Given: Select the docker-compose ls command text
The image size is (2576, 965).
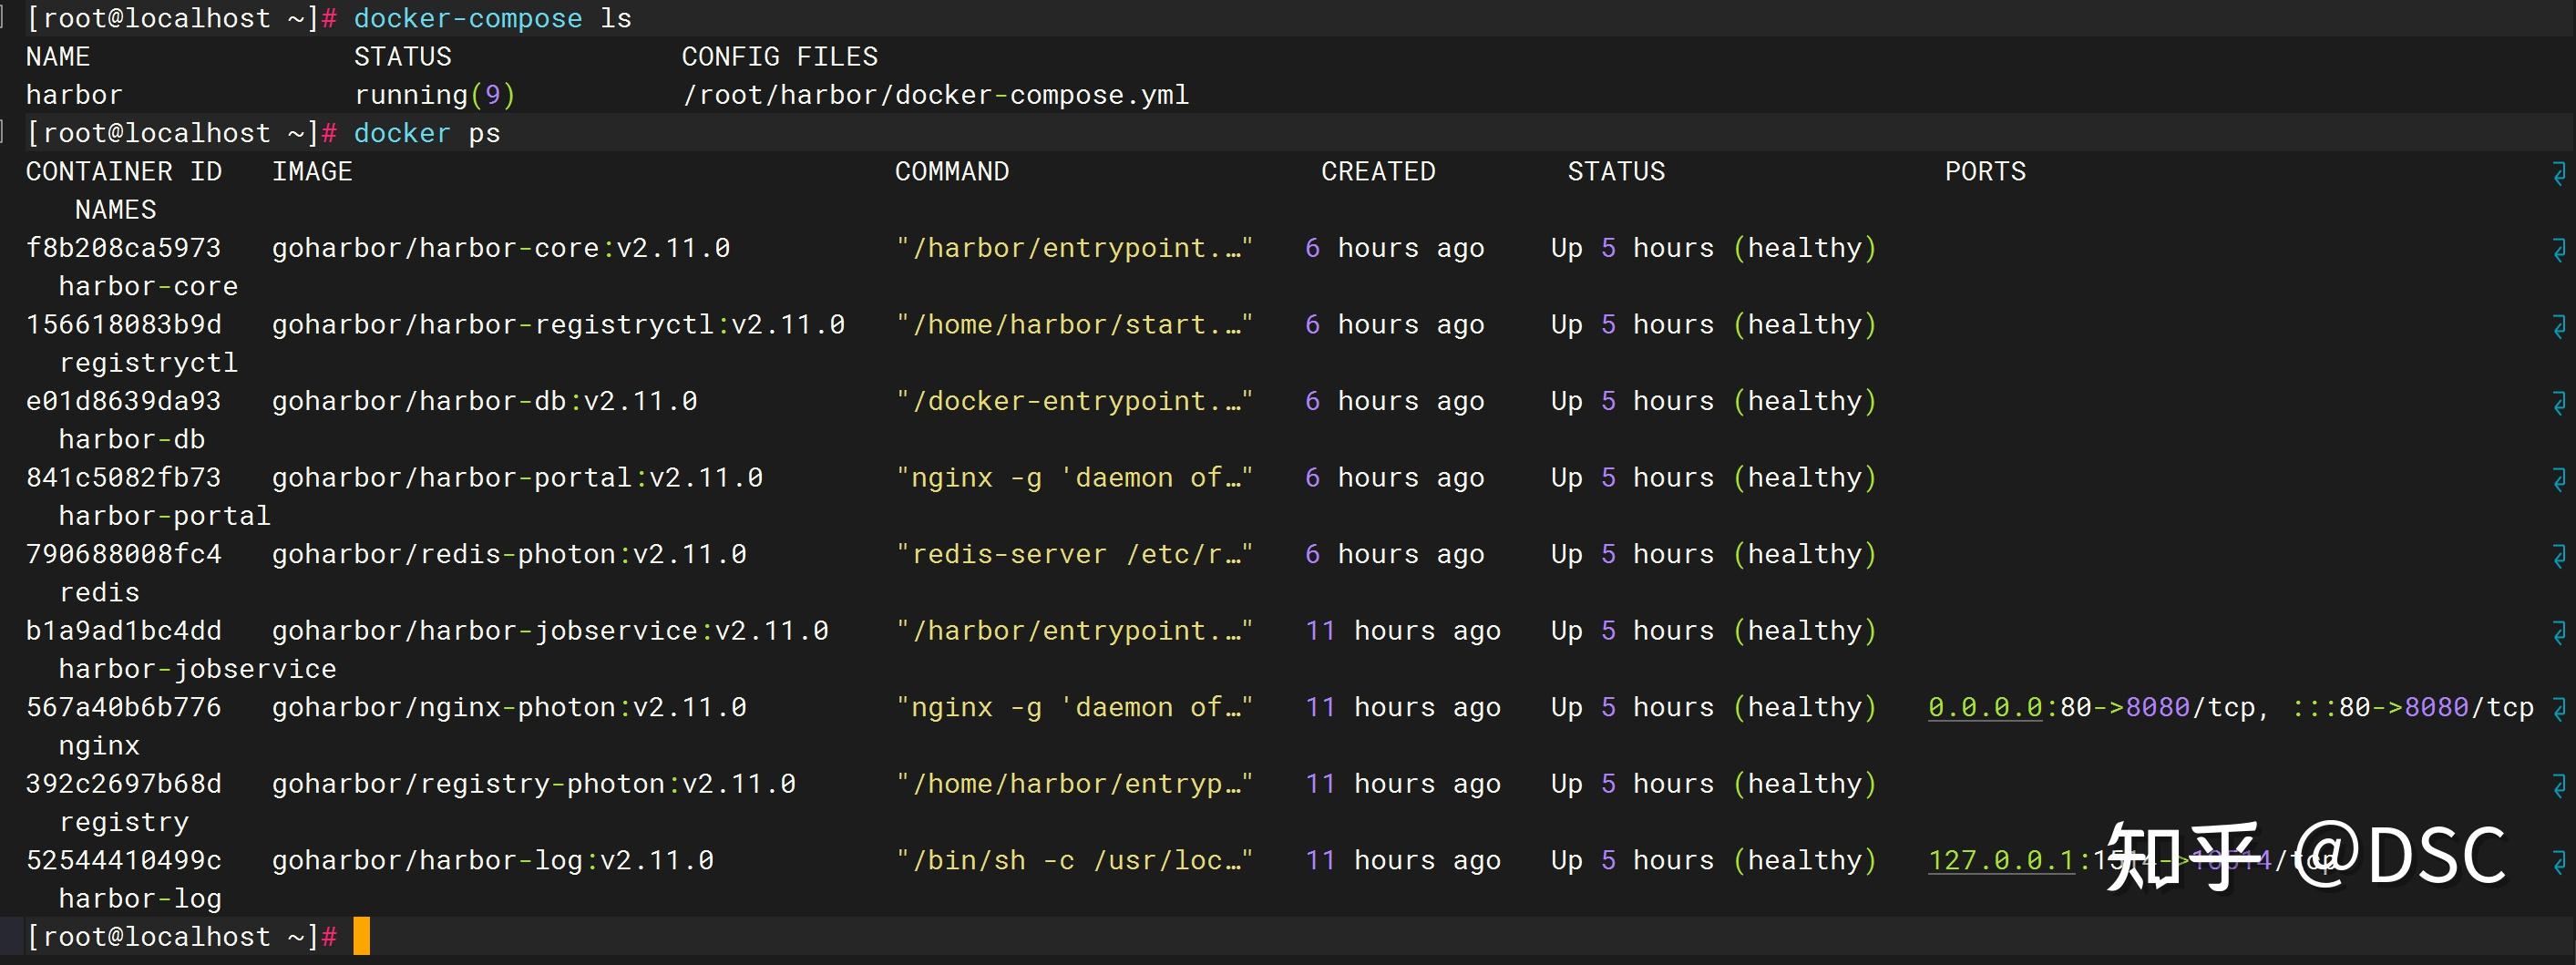Looking at the screenshot, I should 494,17.
